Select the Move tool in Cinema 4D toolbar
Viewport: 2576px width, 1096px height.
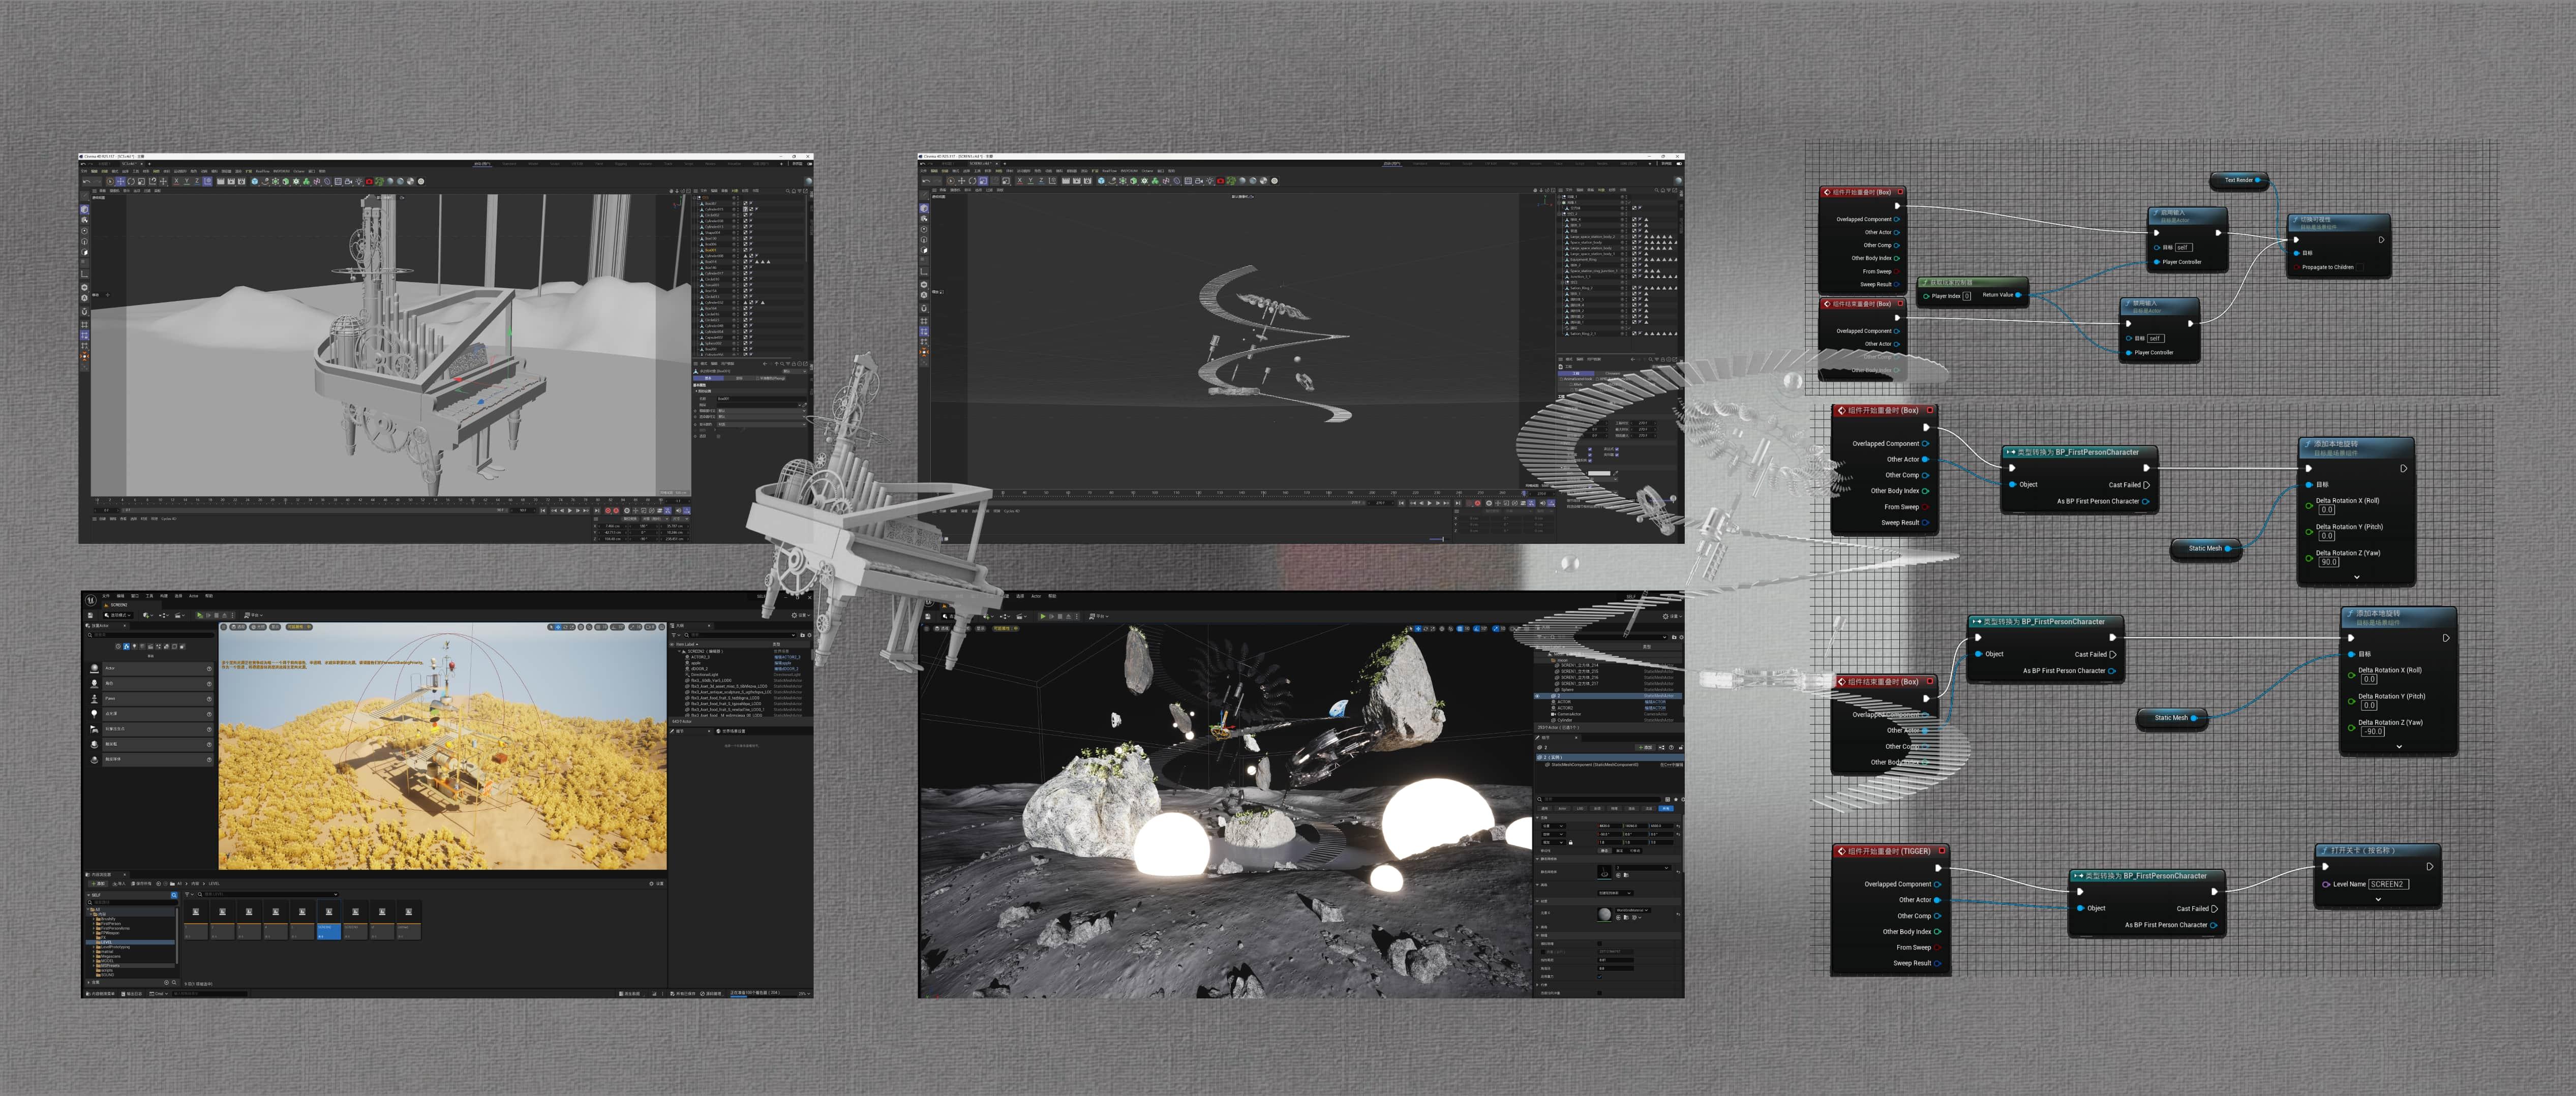[x=121, y=182]
